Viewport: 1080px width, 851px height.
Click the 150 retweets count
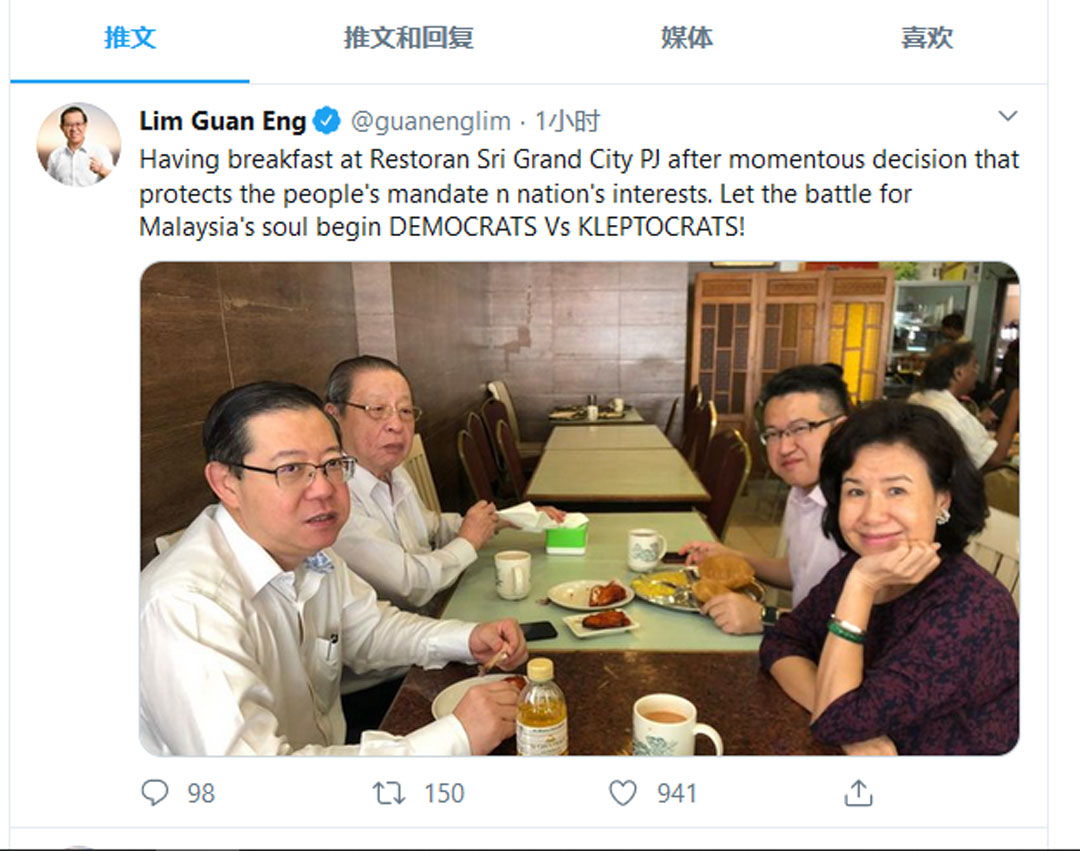(x=444, y=794)
